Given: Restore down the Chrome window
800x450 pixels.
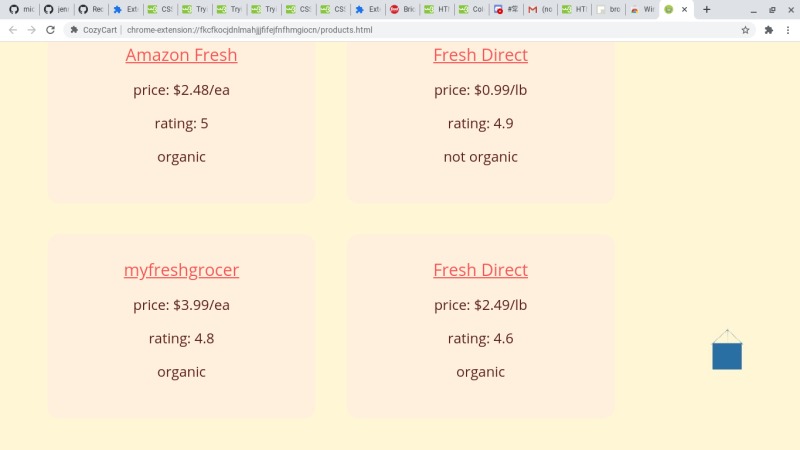Looking at the screenshot, I should 772,10.
